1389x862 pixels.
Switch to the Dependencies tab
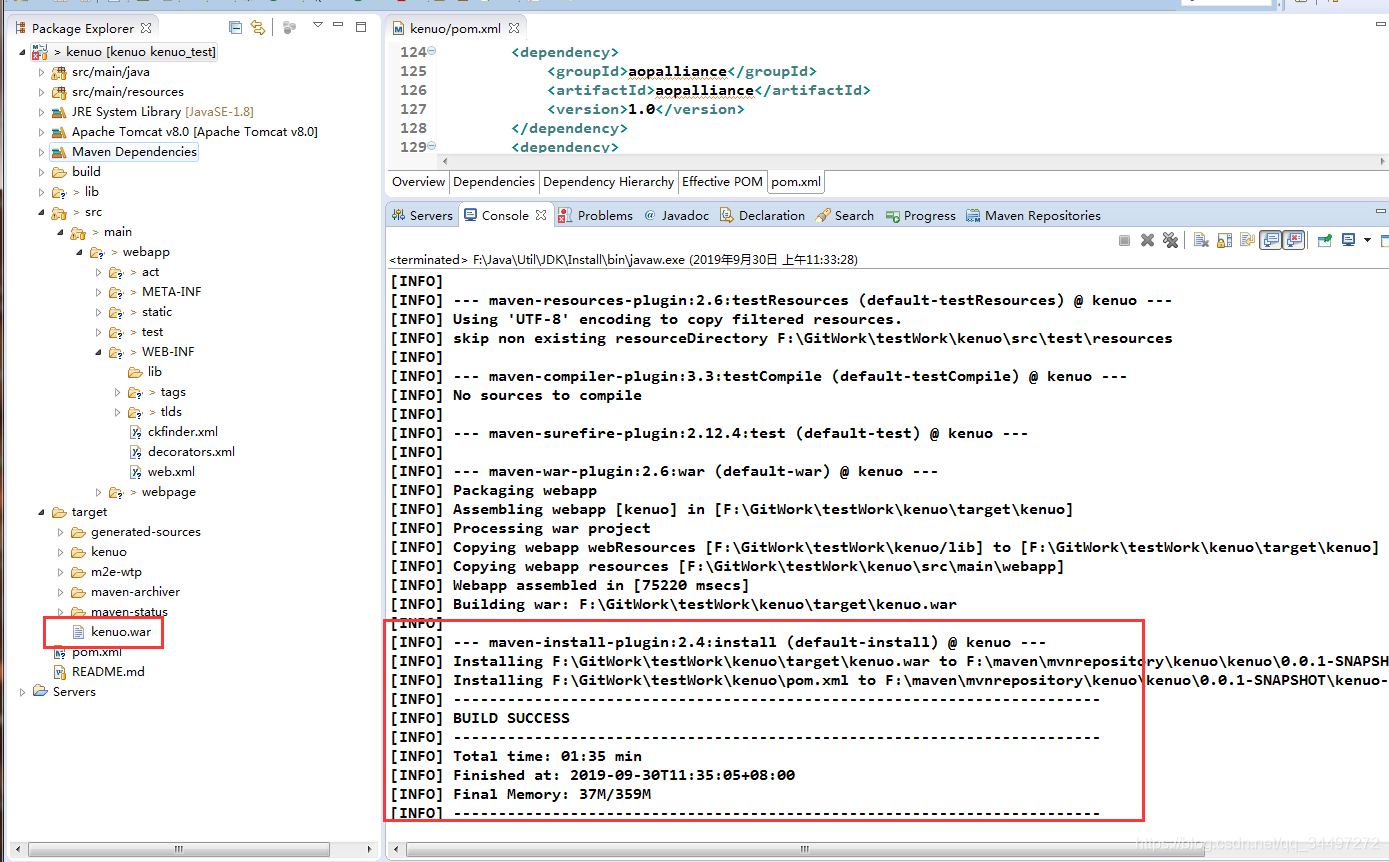[x=494, y=182]
